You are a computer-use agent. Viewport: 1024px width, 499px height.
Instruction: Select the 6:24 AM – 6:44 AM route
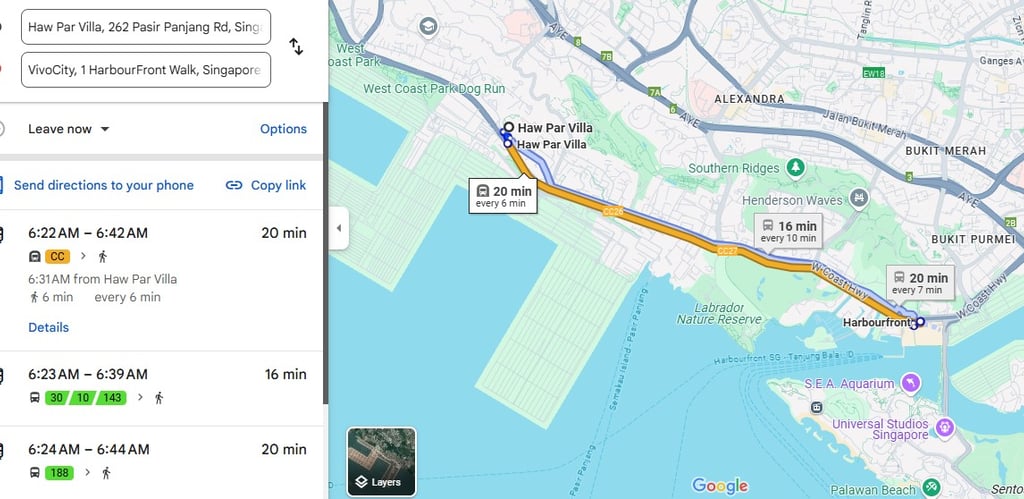[161, 462]
